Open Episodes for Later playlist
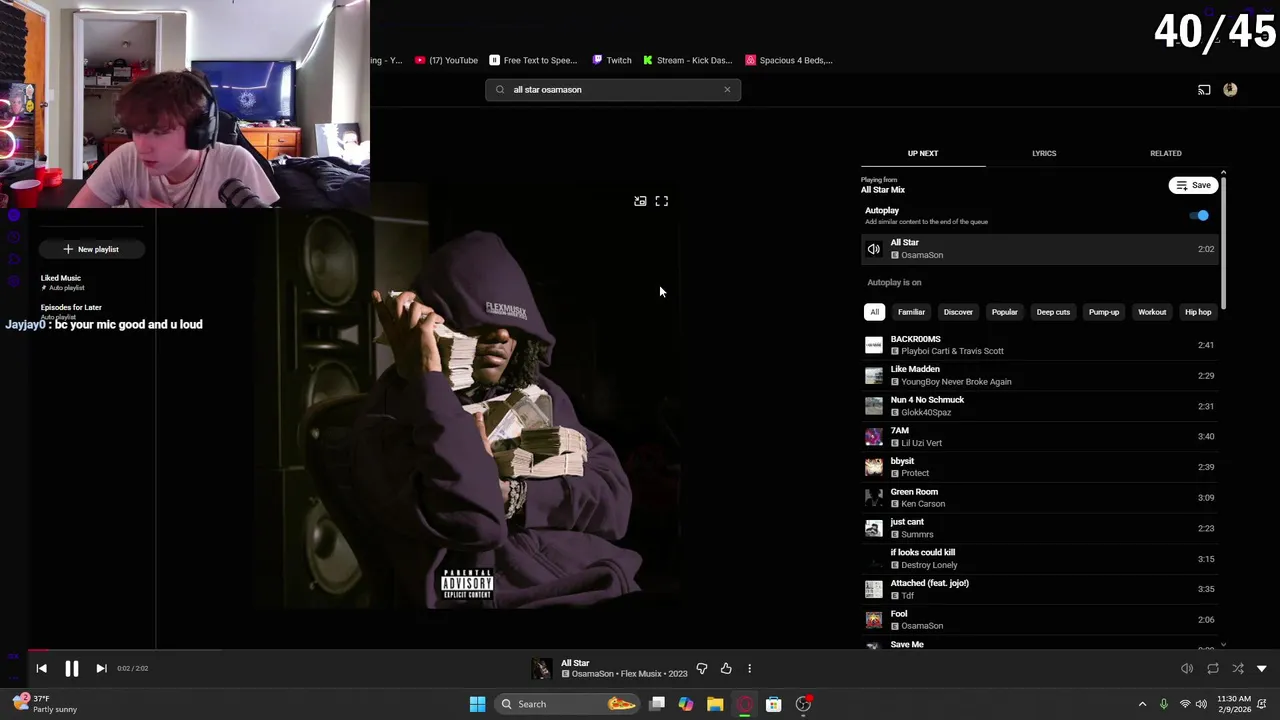The height and width of the screenshot is (720, 1280). 71,311
